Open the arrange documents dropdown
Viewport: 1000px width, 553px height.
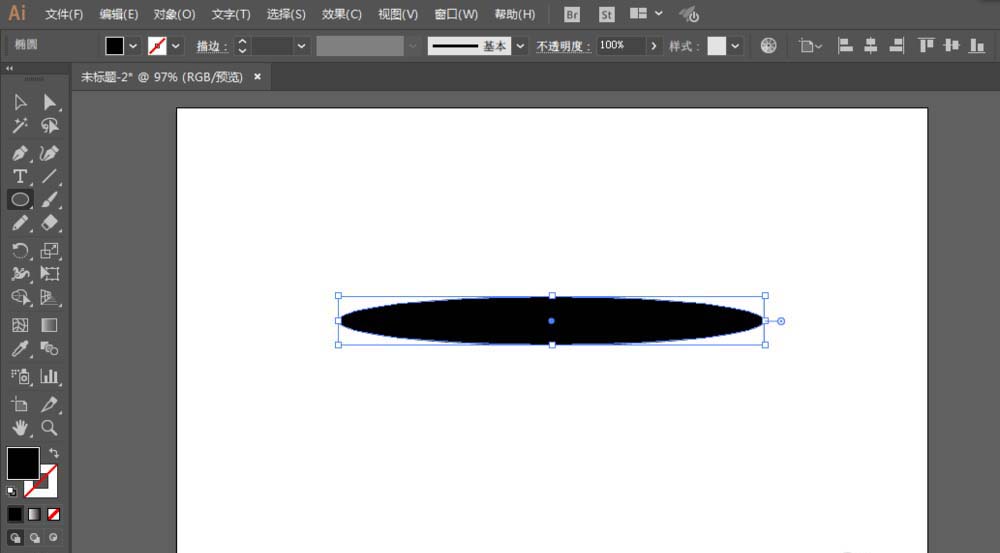tap(646, 13)
